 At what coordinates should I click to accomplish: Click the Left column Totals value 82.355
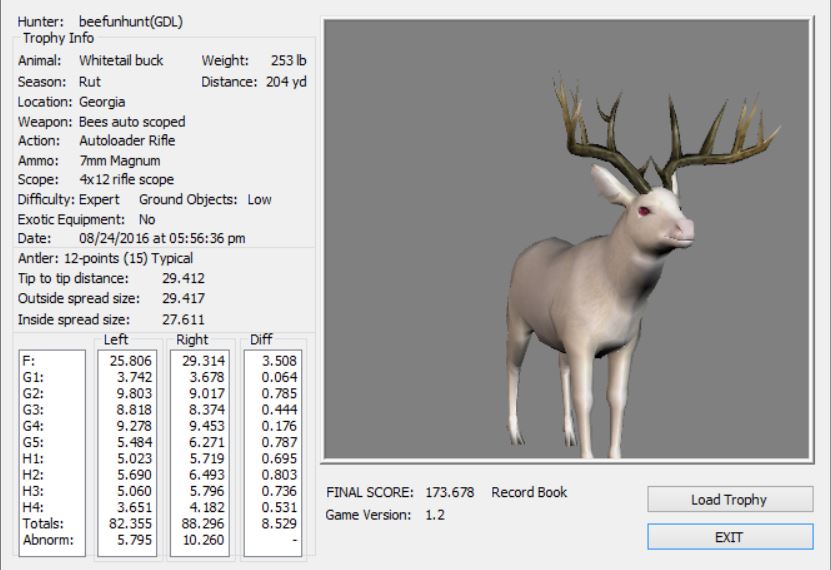(131, 523)
